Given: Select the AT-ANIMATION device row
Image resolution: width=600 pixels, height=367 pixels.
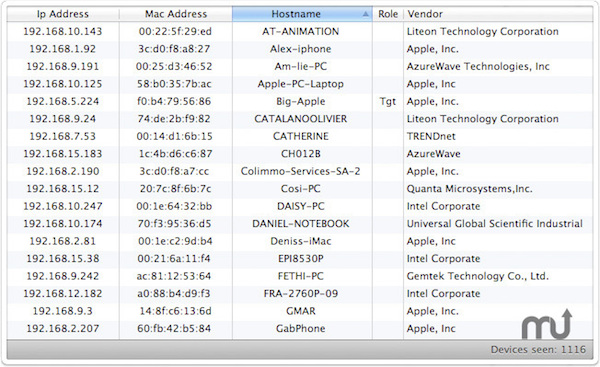Looking at the screenshot, I should click(300, 31).
